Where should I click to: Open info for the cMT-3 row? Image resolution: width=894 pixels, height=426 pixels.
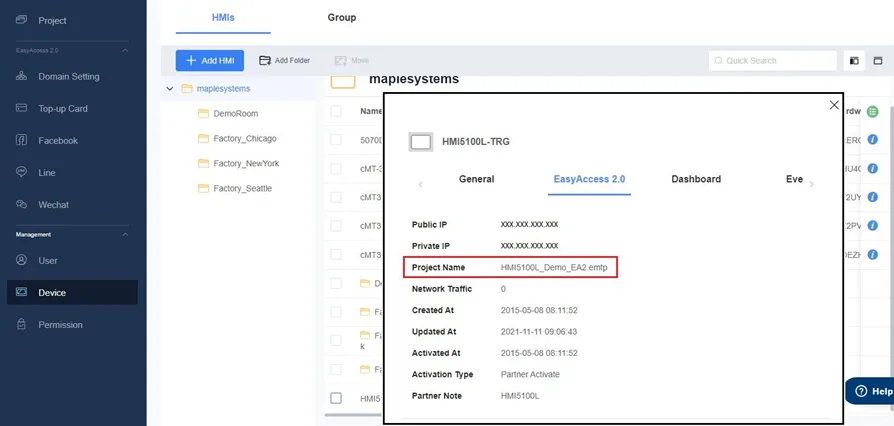[872, 168]
